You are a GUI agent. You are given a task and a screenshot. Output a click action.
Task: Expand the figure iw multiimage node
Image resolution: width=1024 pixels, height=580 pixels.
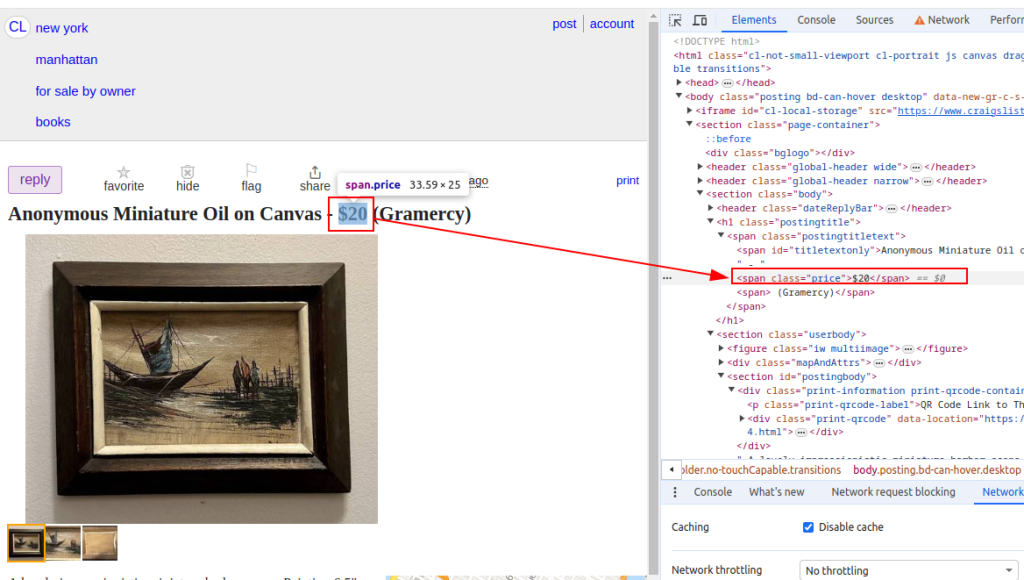tap(721, 348)
